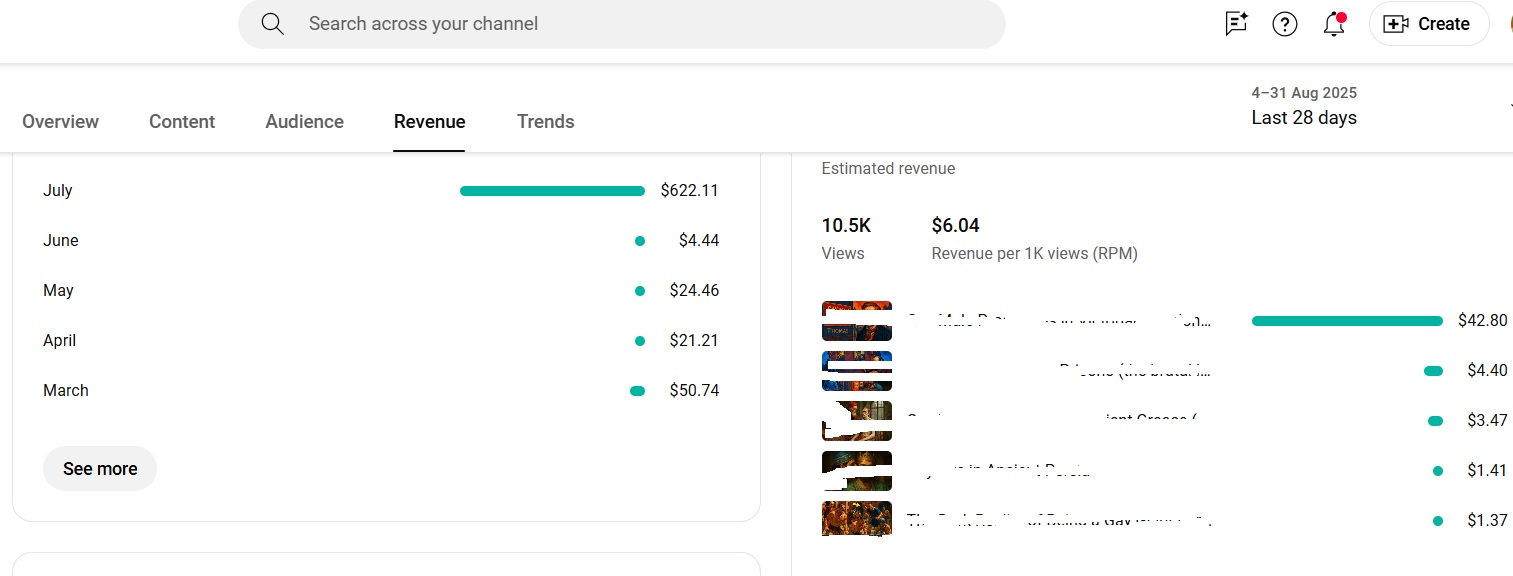Open the notifications bell

coord(1334,24)
